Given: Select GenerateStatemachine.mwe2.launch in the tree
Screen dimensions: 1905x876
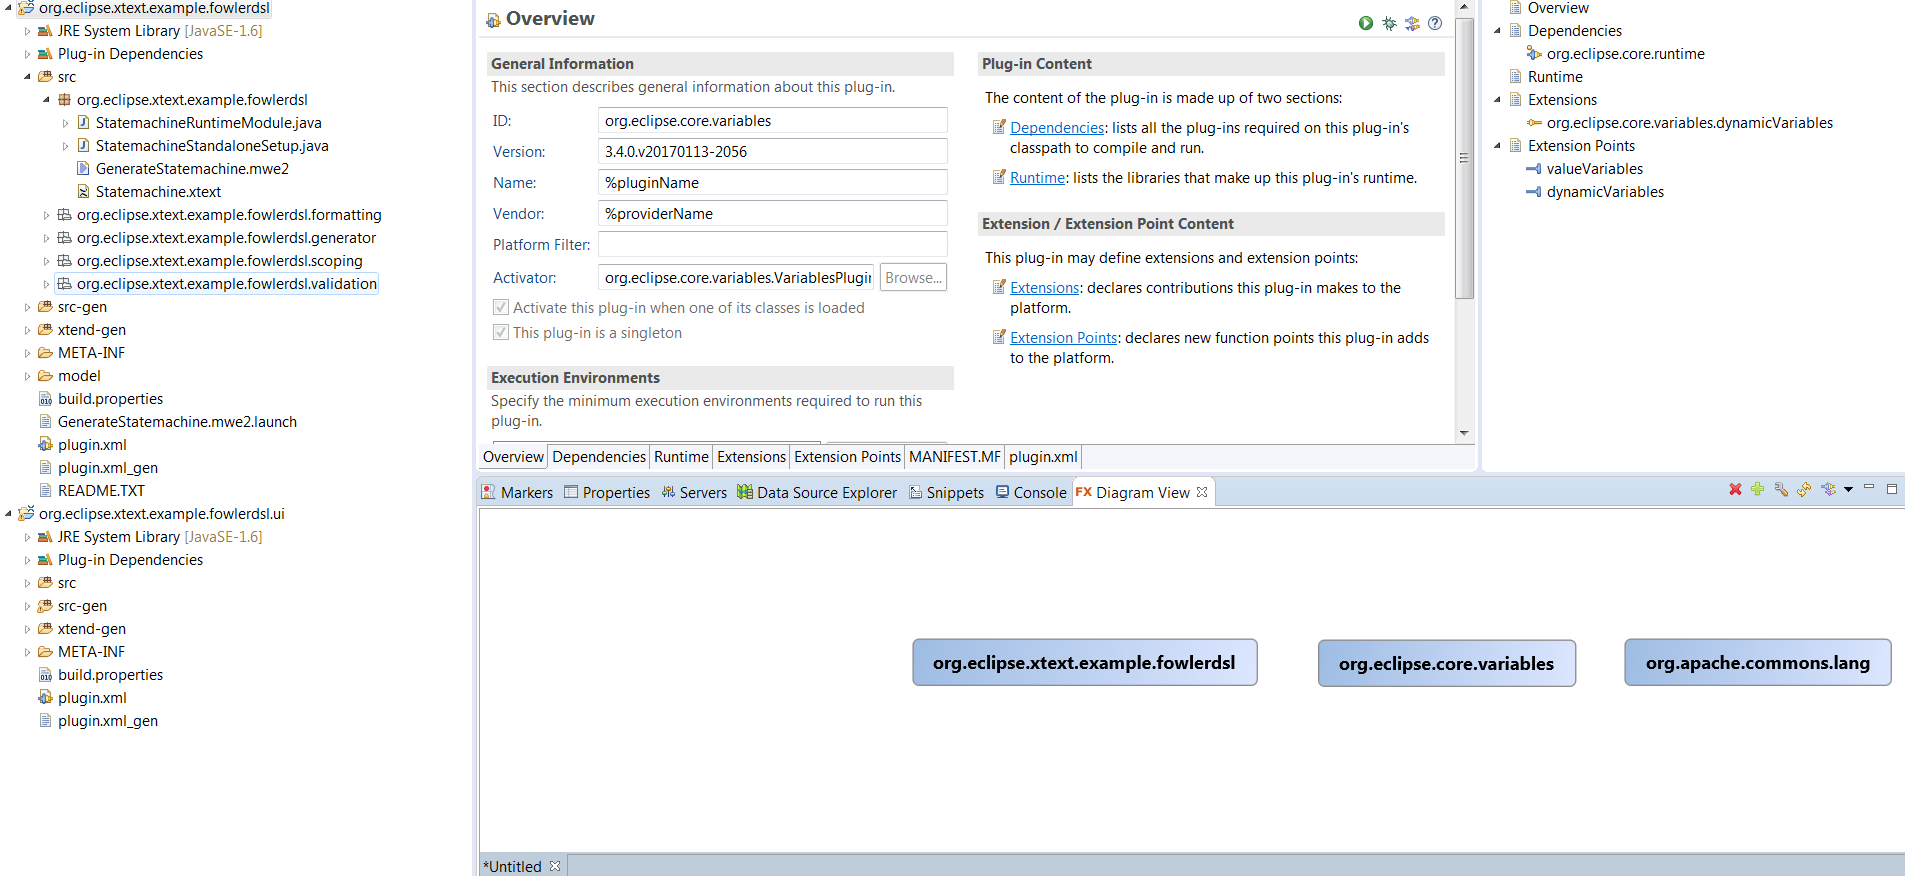Looking at the screenshot, I should (x=177, y=422).
